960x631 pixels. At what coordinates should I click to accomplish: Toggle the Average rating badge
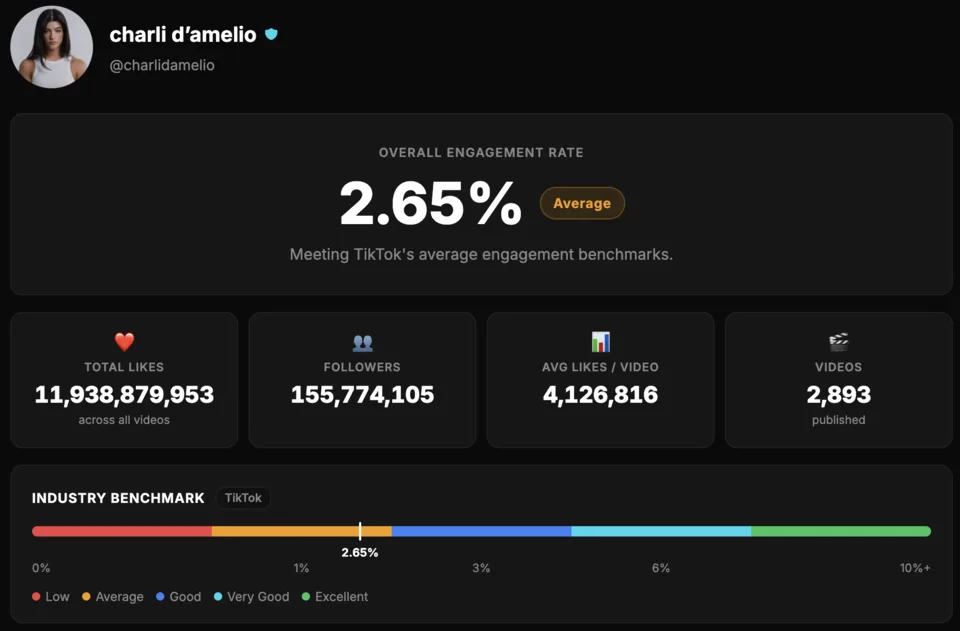tap(582, 203)
